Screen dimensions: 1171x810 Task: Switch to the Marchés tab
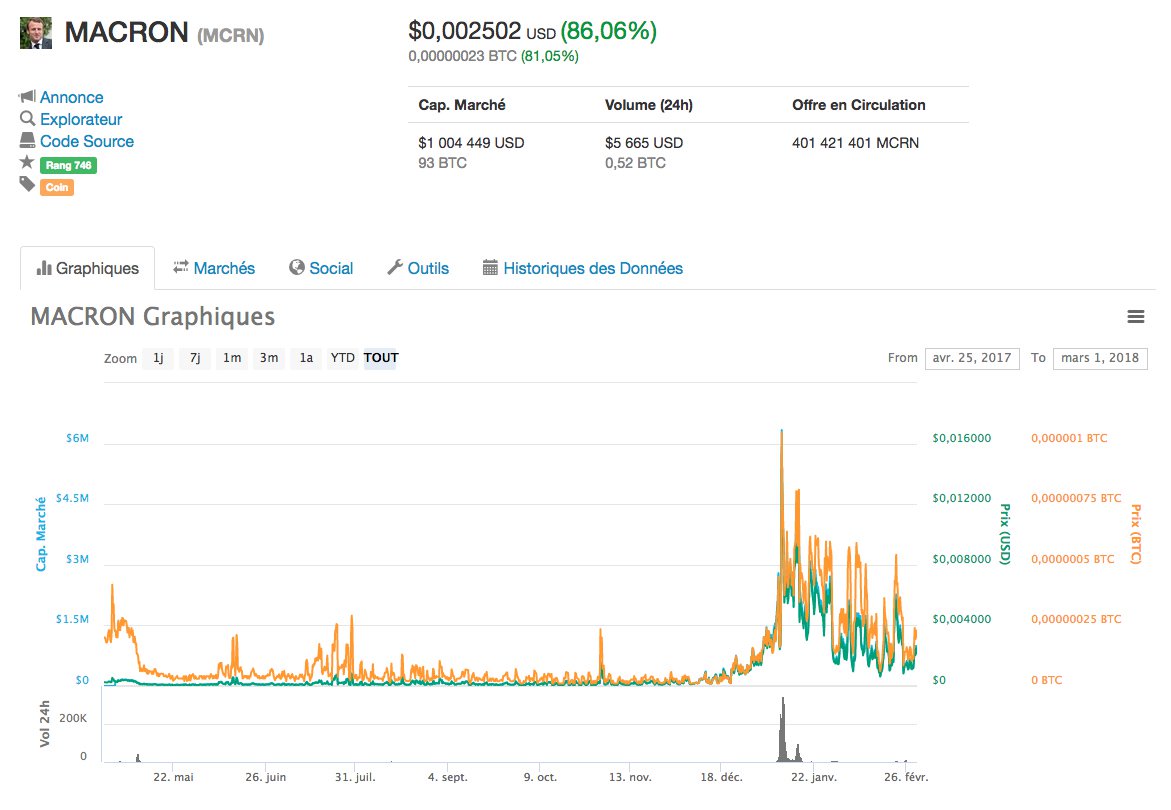coord(214,268)
